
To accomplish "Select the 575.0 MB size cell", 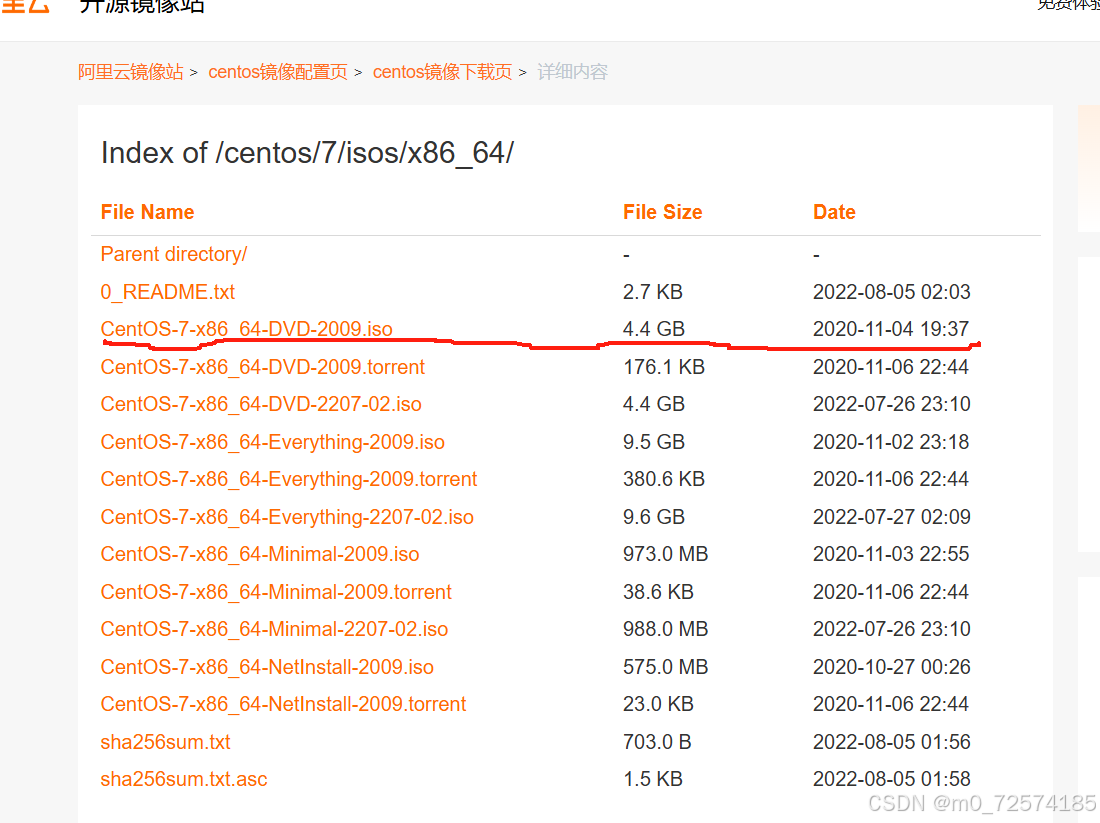I will pos(666,667).
